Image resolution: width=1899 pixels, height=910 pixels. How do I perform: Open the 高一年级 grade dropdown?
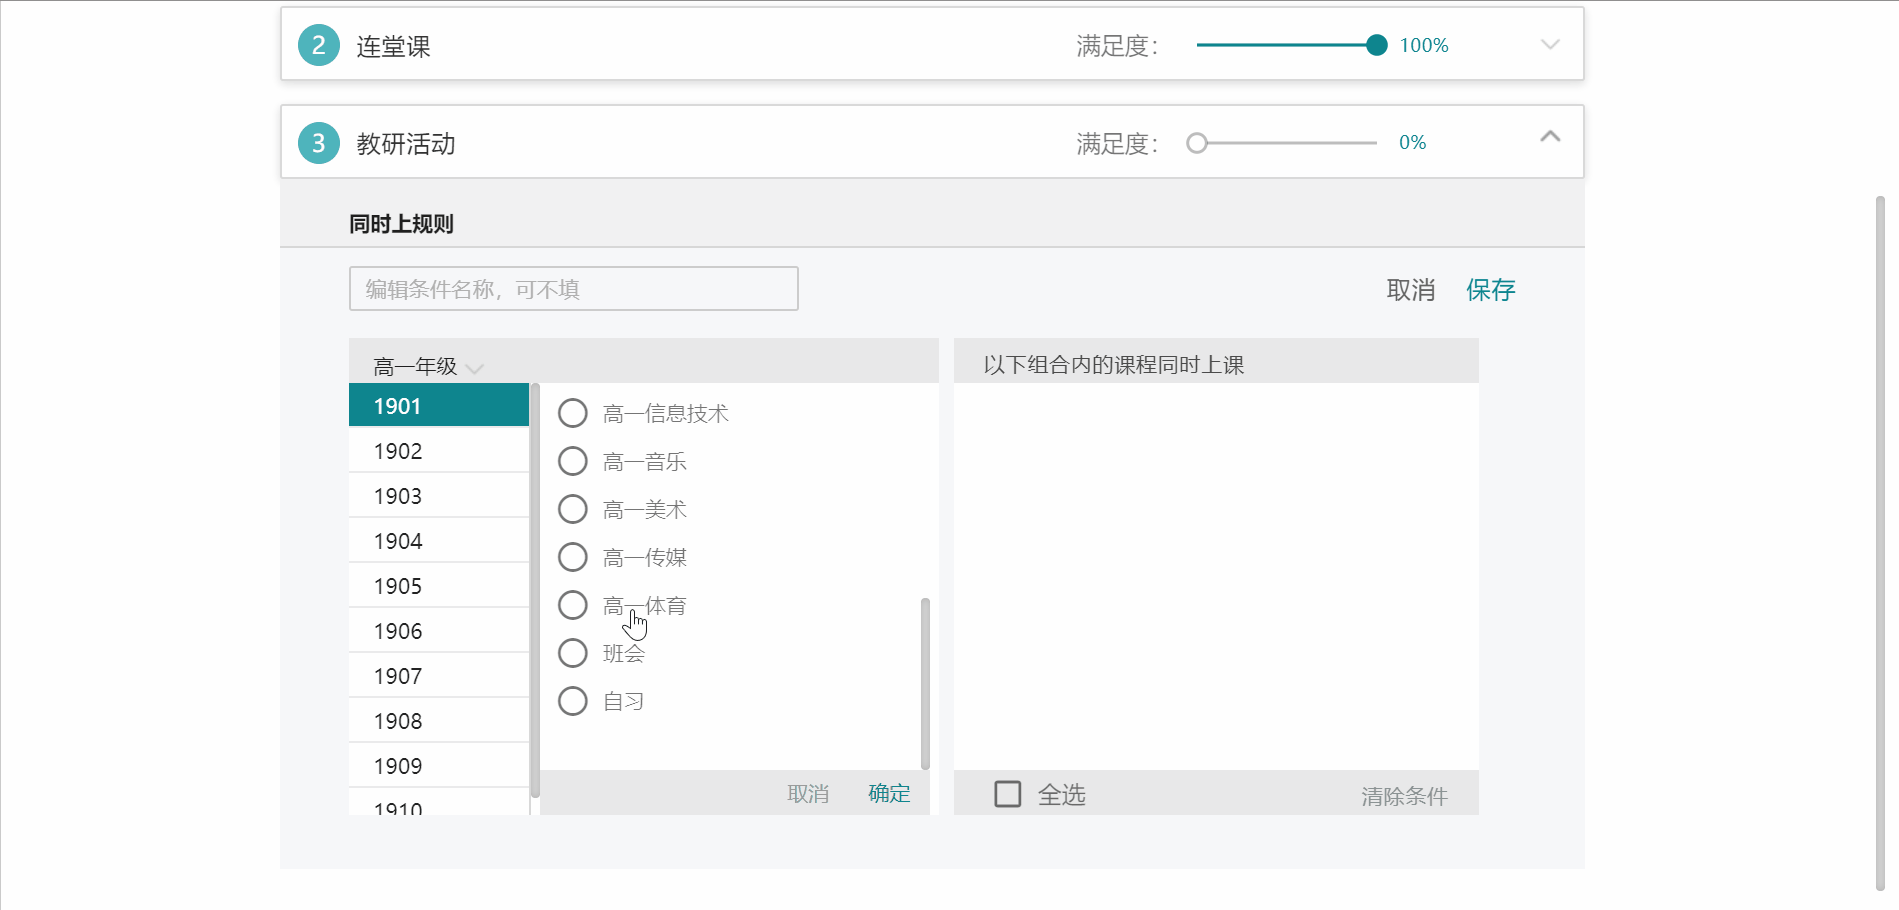[x=428, y=367]
